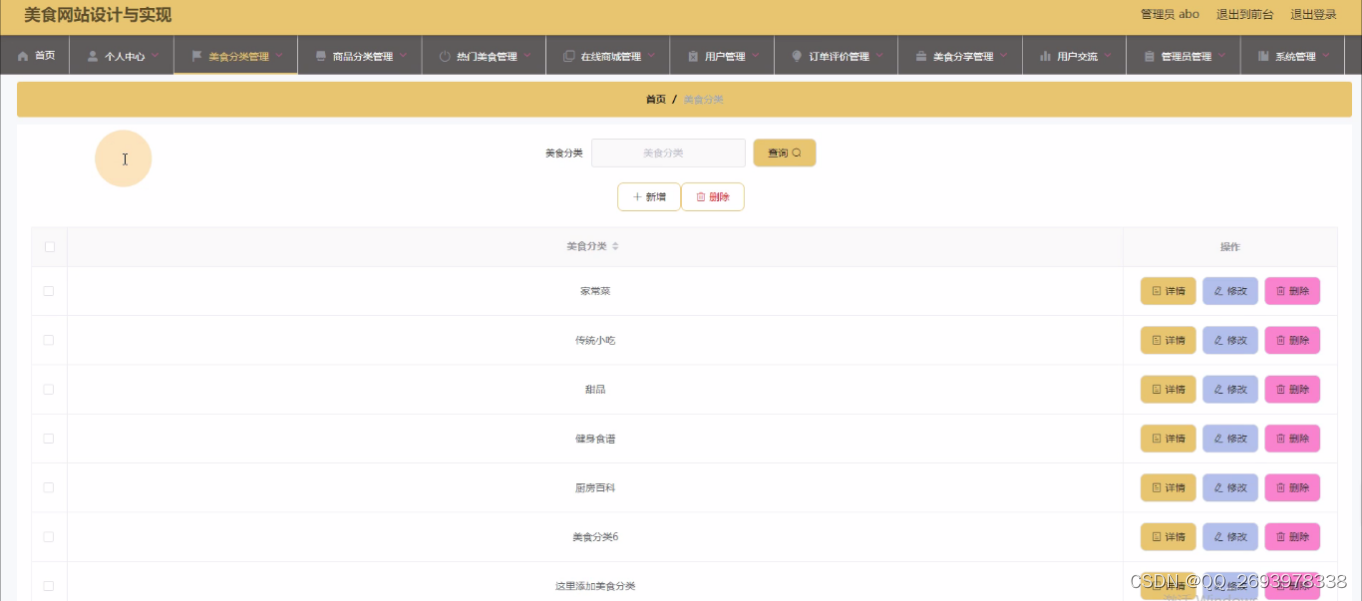Click the 家常菜 cell text
Viewport: 1362px width, 601px height.
click(595, 291)
